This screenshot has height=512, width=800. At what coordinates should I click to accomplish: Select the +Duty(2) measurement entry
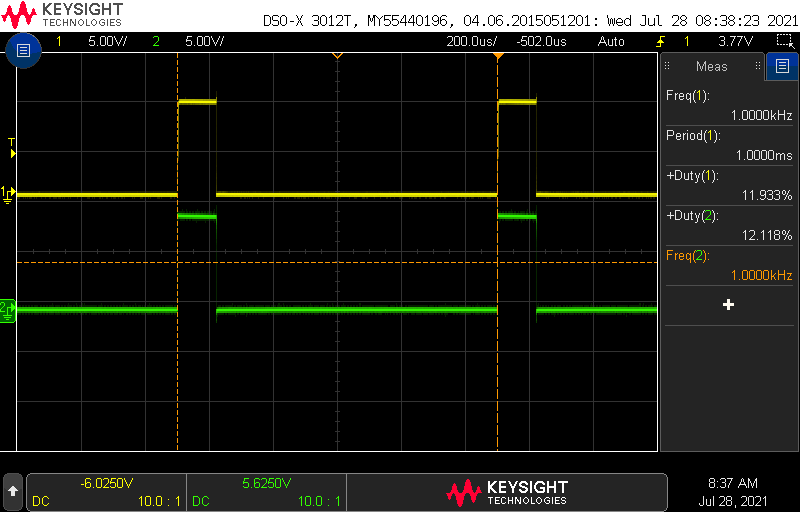[728, 225]
